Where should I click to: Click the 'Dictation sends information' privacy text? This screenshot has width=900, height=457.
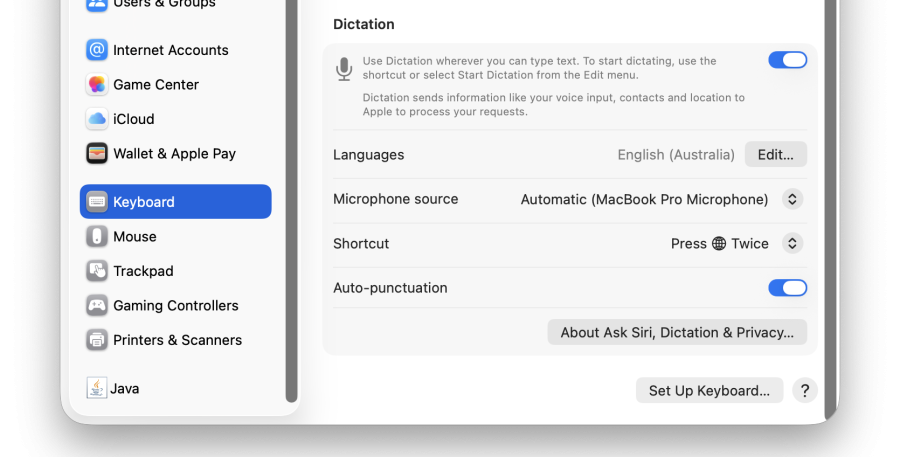553,104
